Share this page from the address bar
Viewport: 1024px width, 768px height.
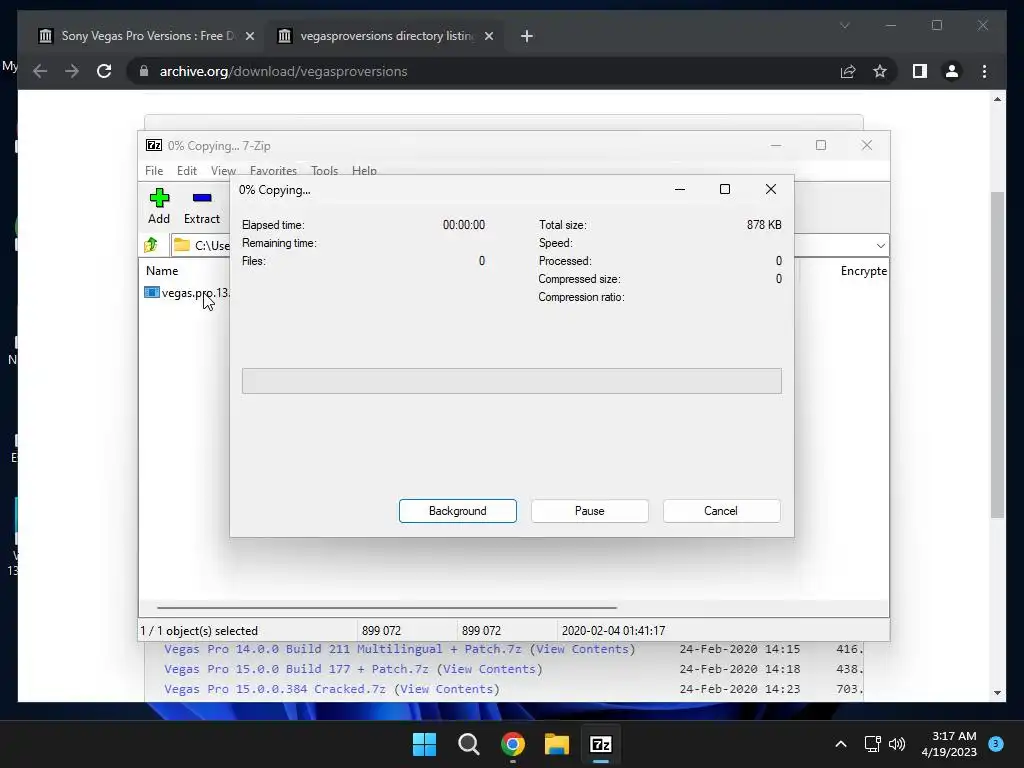tap(848, 71)
